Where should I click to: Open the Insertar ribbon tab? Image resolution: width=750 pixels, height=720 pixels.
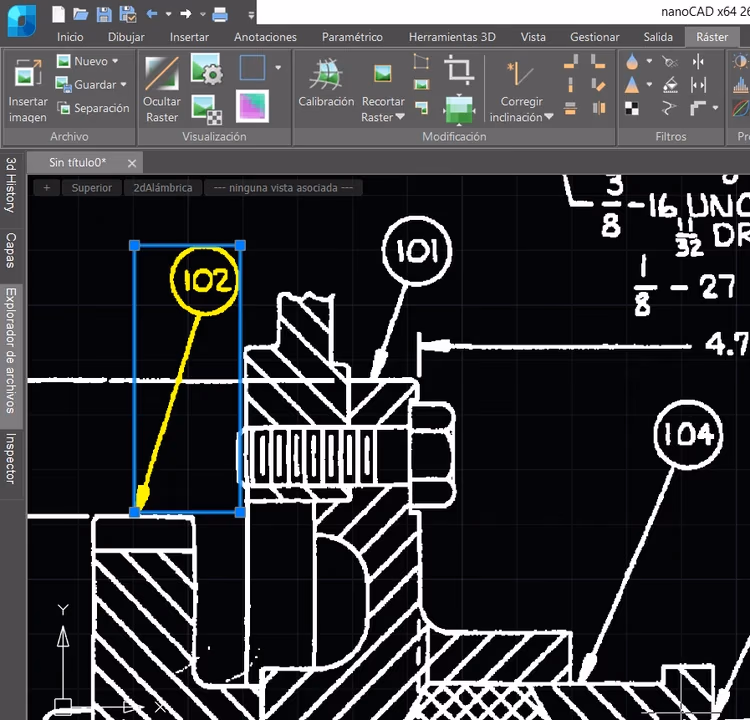(189, 37)
